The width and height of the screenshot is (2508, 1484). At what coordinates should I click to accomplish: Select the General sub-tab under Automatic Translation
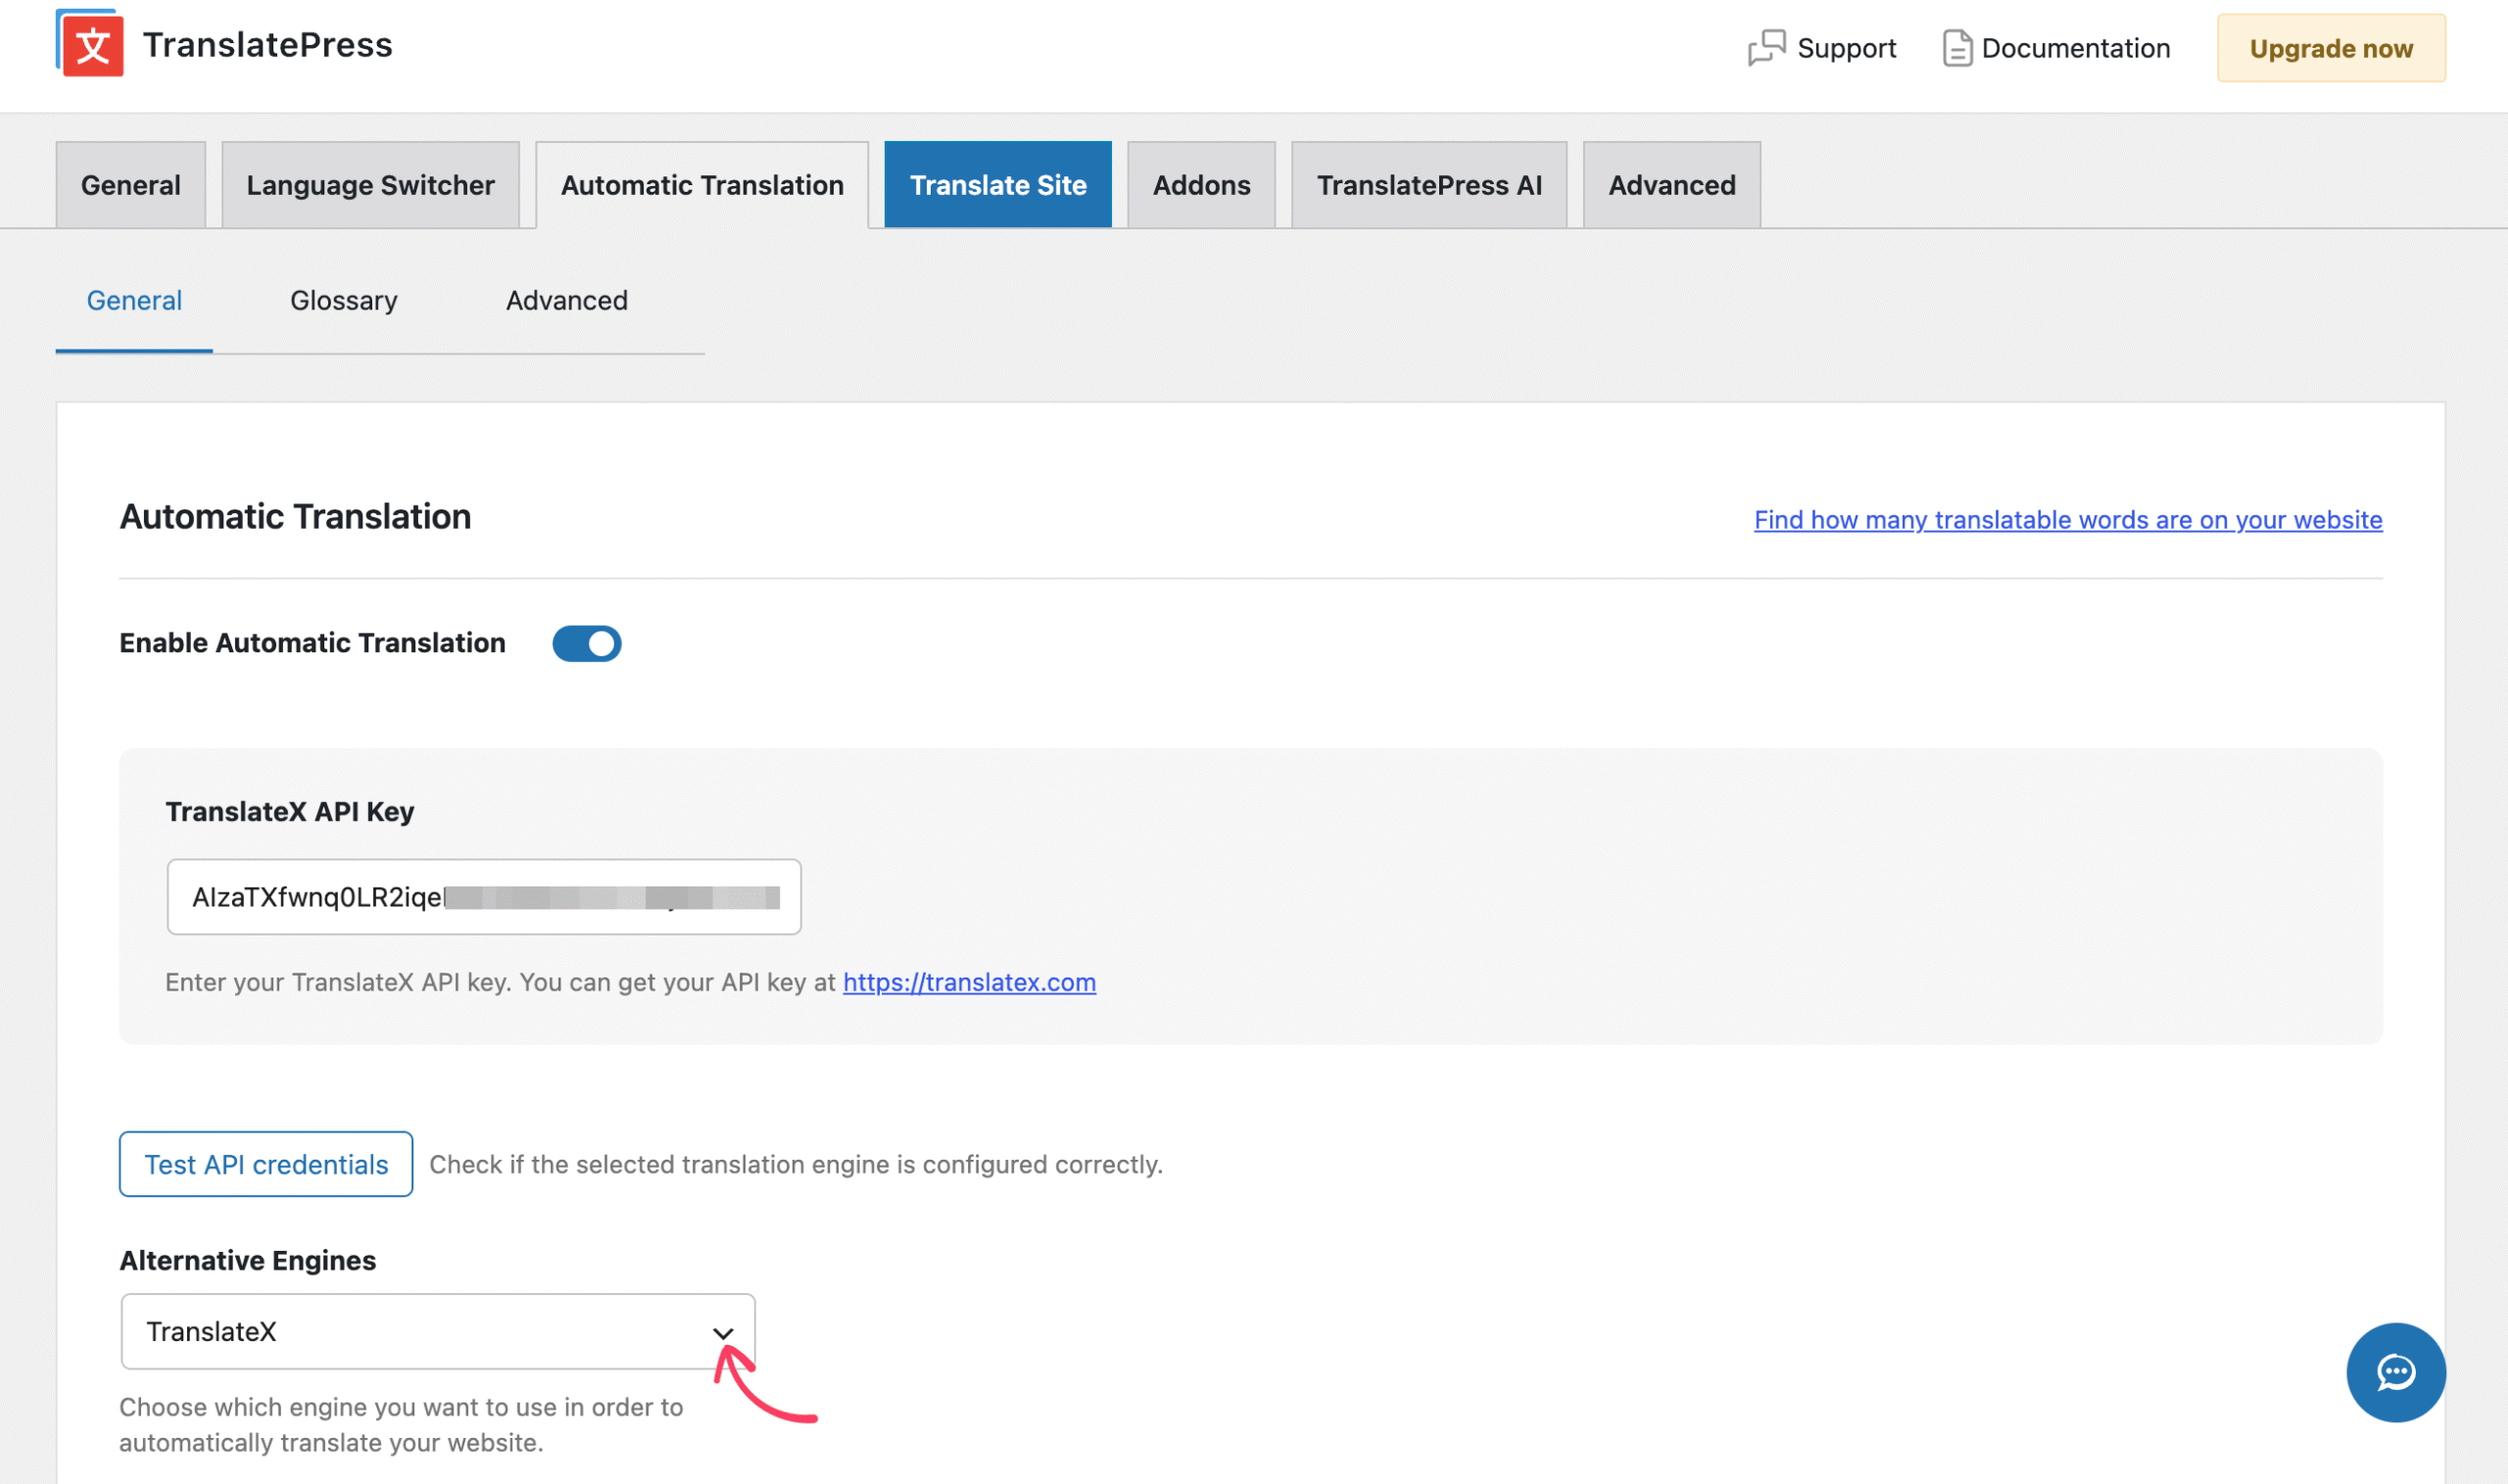134,301
